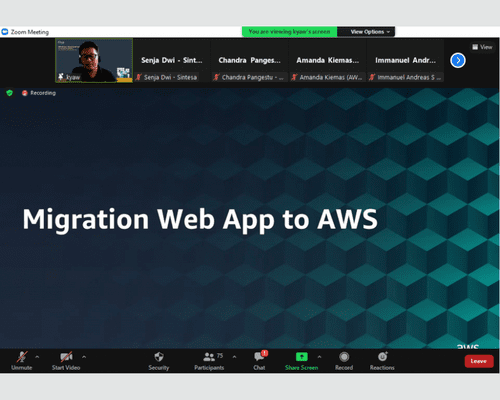The image size is (500, 400).
Task: Click muted mic icon on Amanda Kiemas label
Action: pos(294,77)
